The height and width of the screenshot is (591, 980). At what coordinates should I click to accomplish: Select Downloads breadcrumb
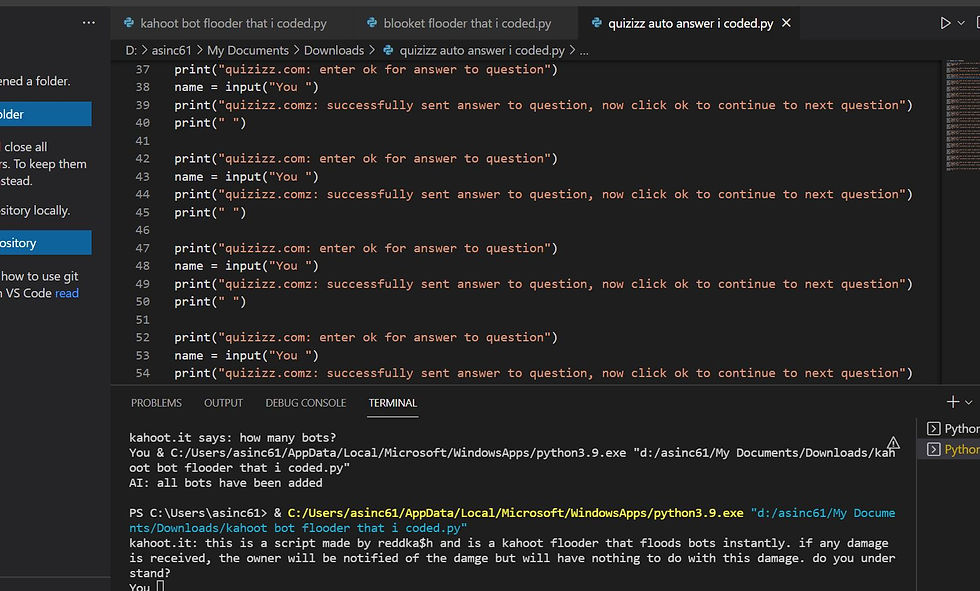[x=334, y=51]
